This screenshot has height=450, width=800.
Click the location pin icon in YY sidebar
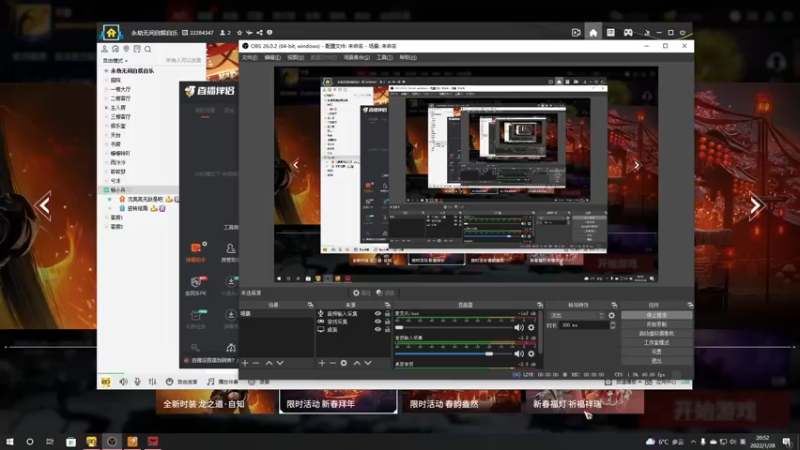point(126,49)
